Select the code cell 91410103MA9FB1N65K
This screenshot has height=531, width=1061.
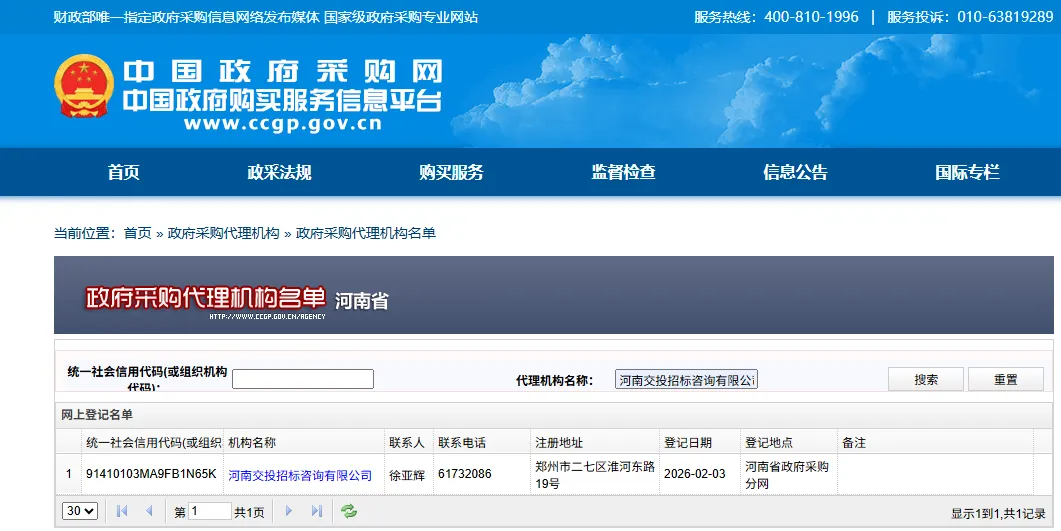[x=151, y=474]
